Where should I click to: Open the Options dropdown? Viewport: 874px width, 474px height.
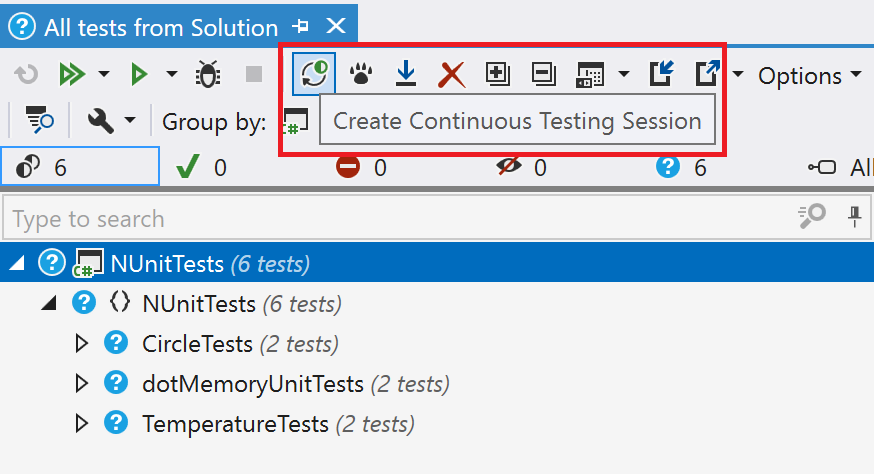[x=809, y=75]
